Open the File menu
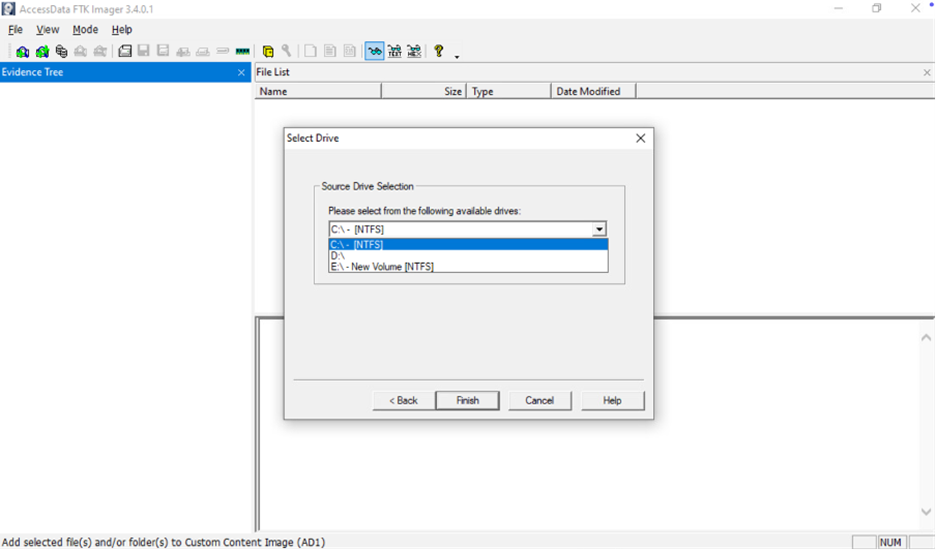The image size is (936, 550). click(x=15, y=30)
